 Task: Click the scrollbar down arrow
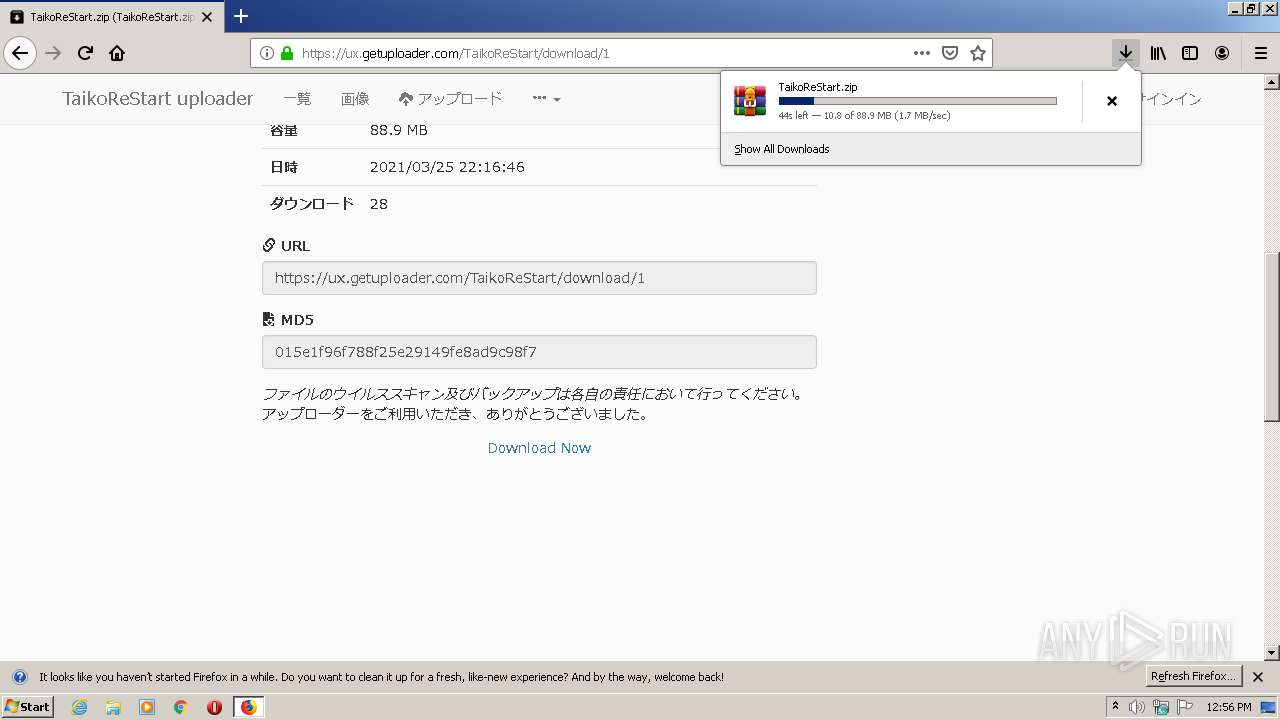(x=1272, y=653)
